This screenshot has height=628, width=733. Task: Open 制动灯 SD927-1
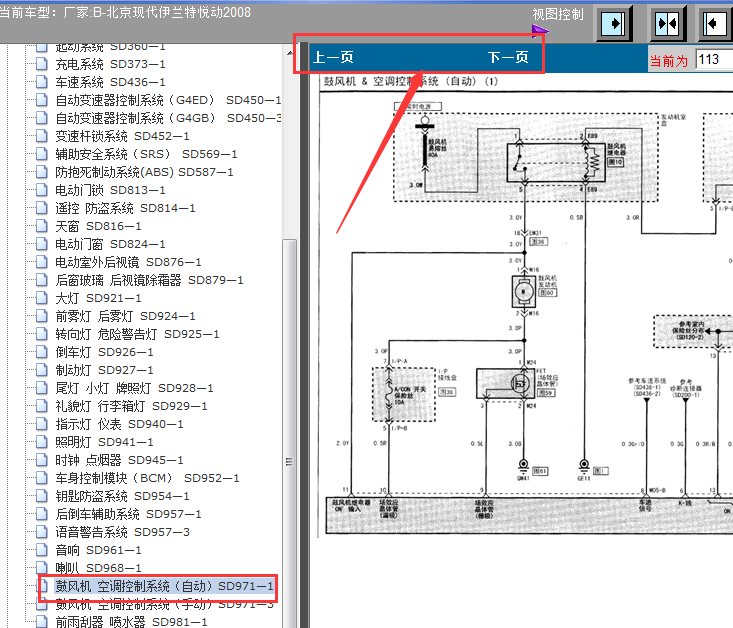point(104,370)
